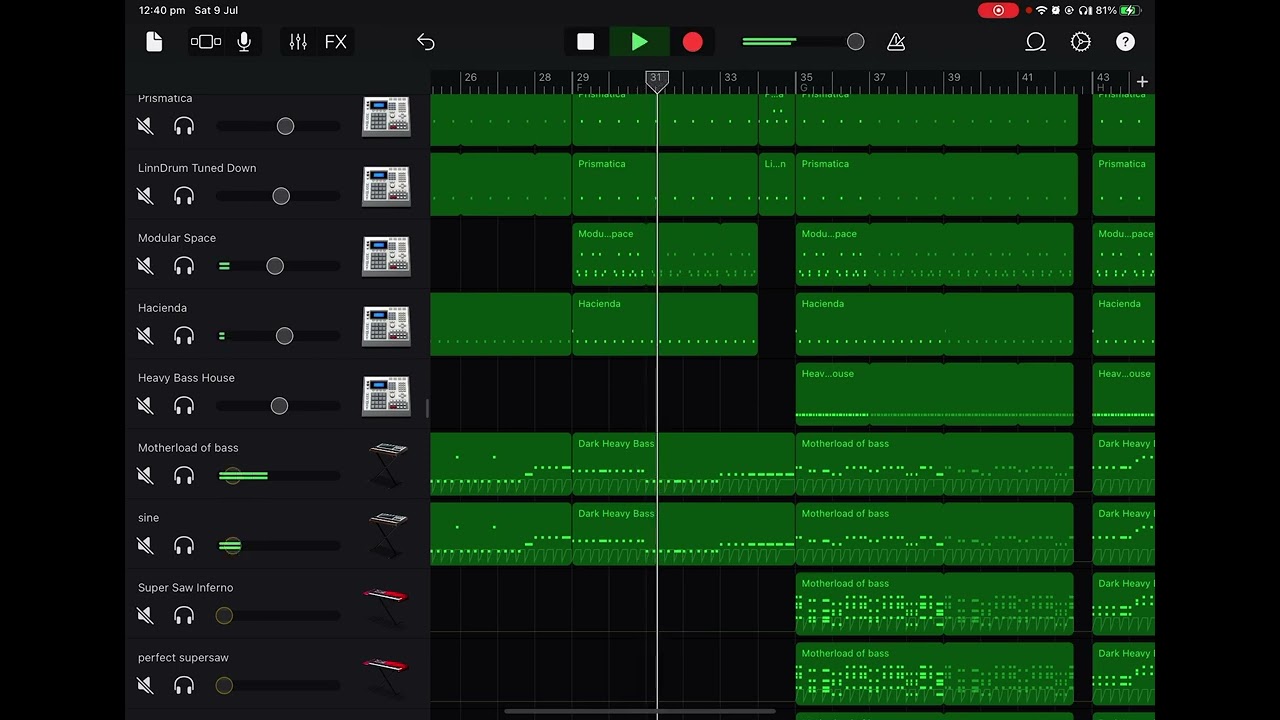Tap the screen recording indicator in status bar
This screenshot has height=720, width=1280.
998,10
